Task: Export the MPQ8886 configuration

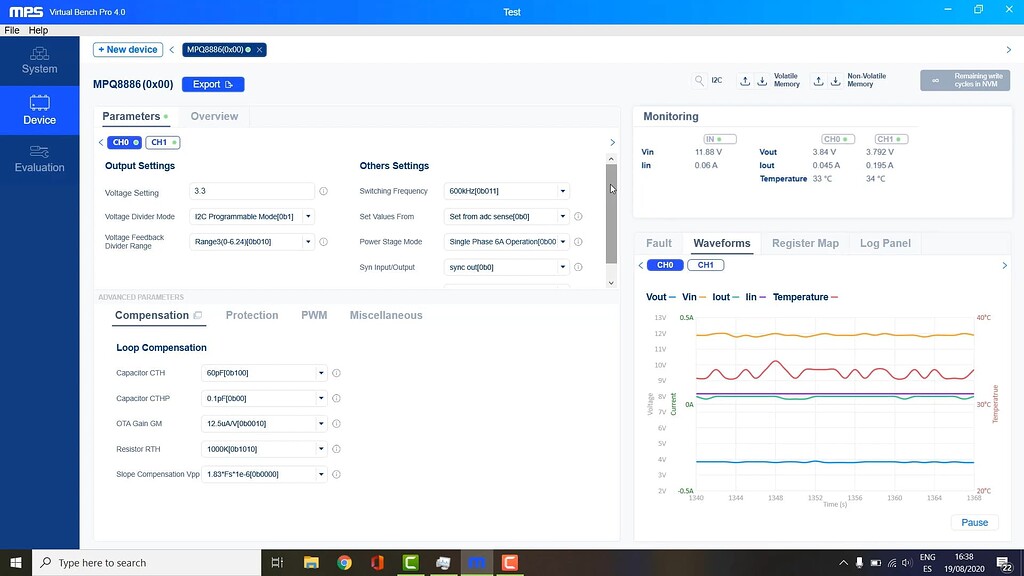Action: tap(213, 84)
